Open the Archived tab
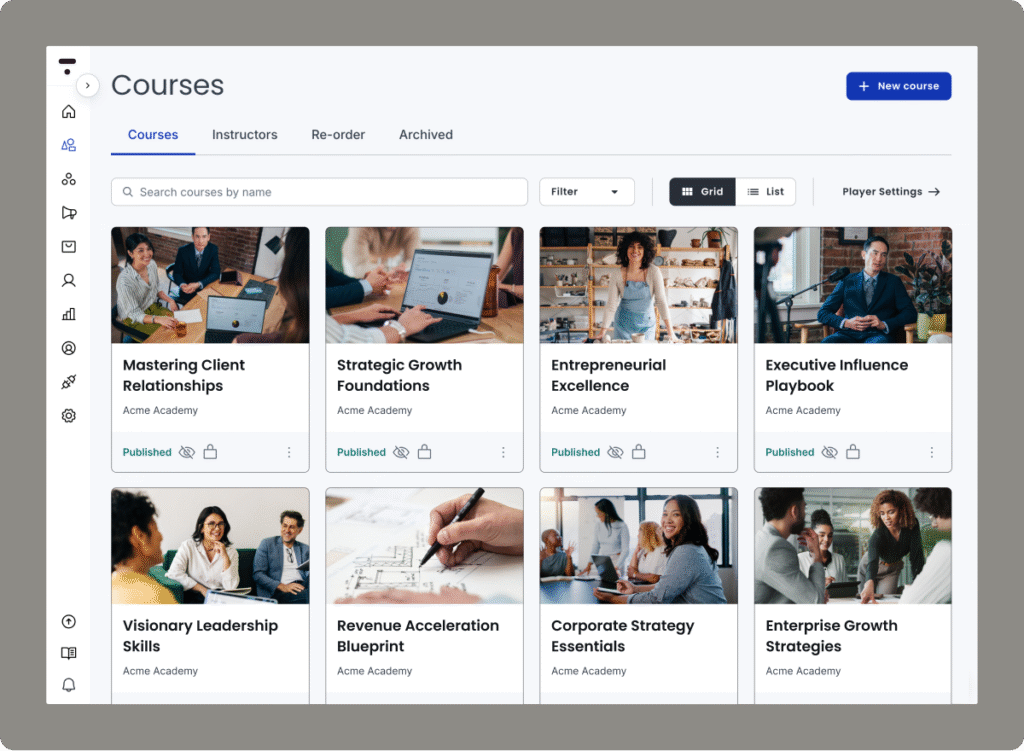1024x751 pixels. coord(425,134)
